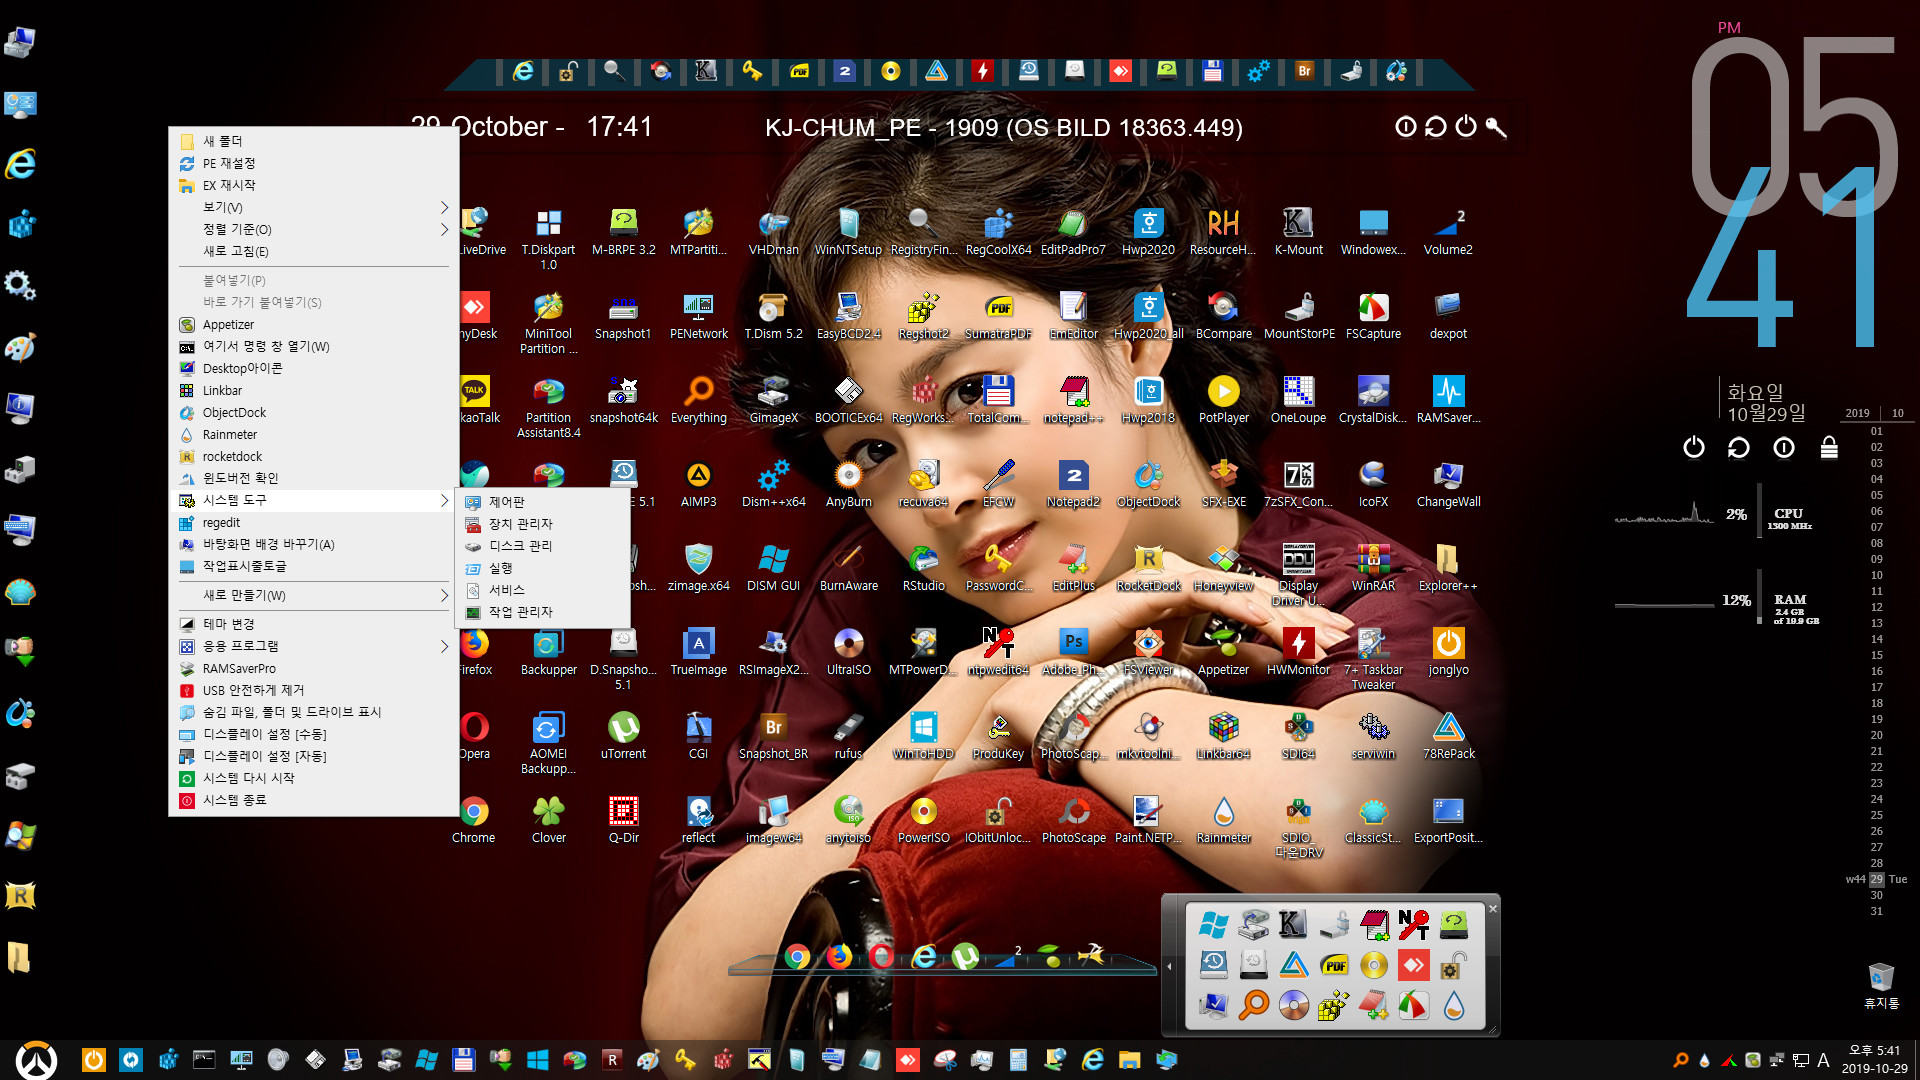The width and height of the screenshot is (1920, 1080).
Task: Select 시스템 종료 in the context menu
Action: (x=314, y=800)
